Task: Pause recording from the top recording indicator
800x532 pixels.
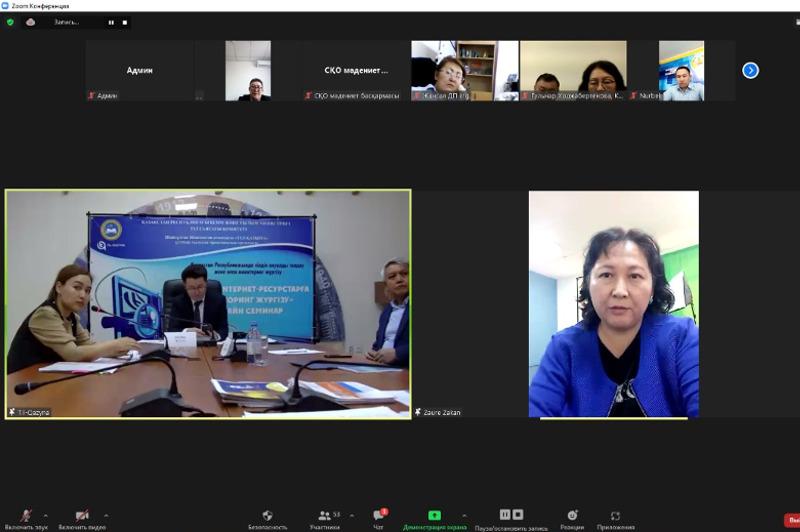Action: pos(111,22)
